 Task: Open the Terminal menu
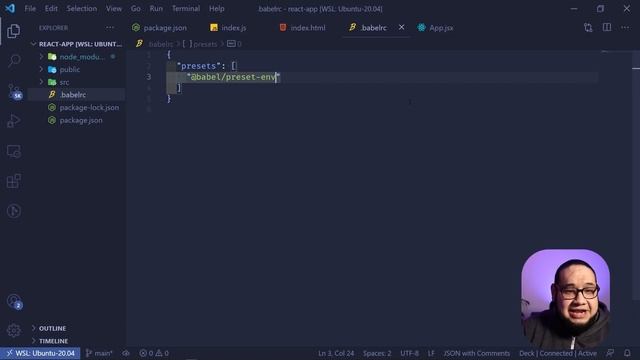click(x=186, y=9)
